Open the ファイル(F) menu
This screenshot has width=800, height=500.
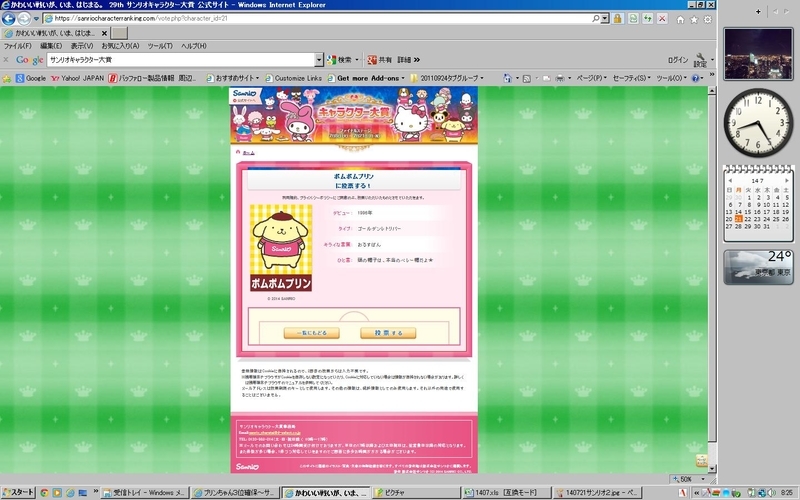click(x=17, y=46)
